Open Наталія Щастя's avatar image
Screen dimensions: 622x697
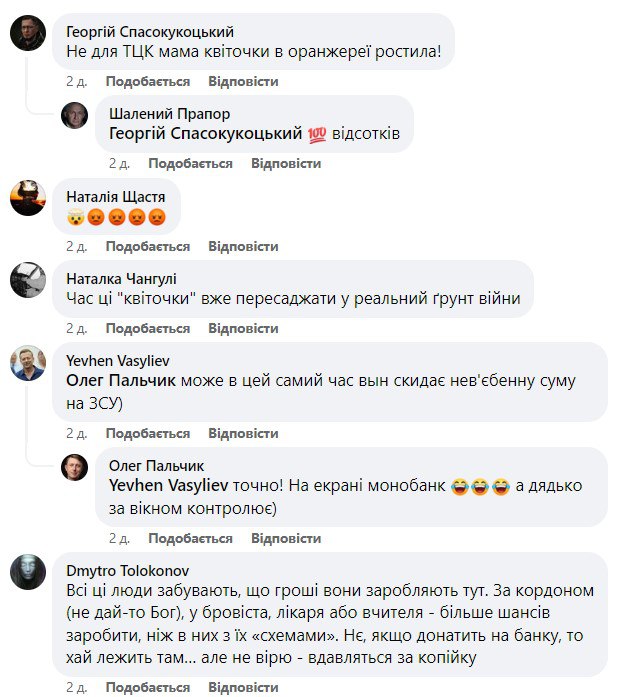pyautogui.click(x=27, y=198)
